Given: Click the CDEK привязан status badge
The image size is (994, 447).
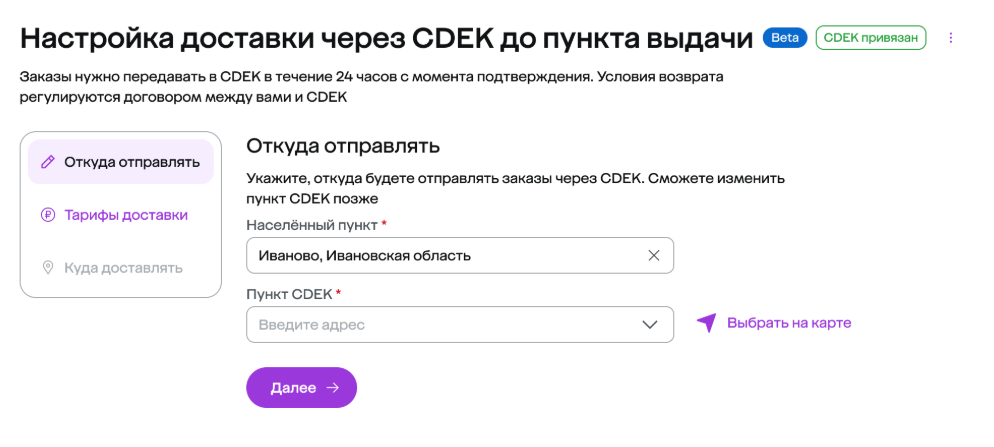Looking at the screenshot, I should 871,38.
